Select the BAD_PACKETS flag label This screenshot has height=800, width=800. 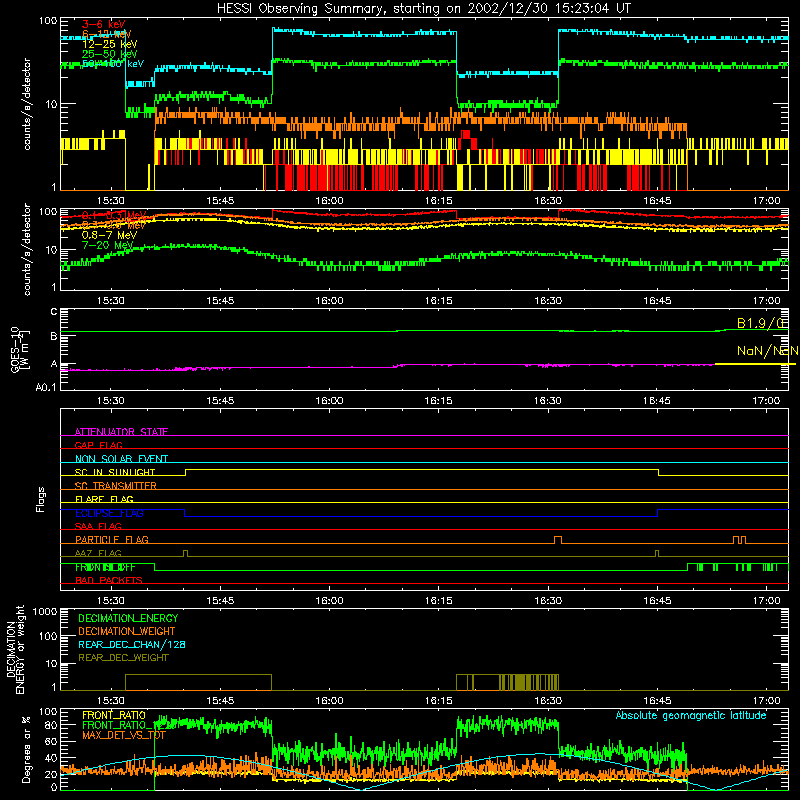point(109,580)
